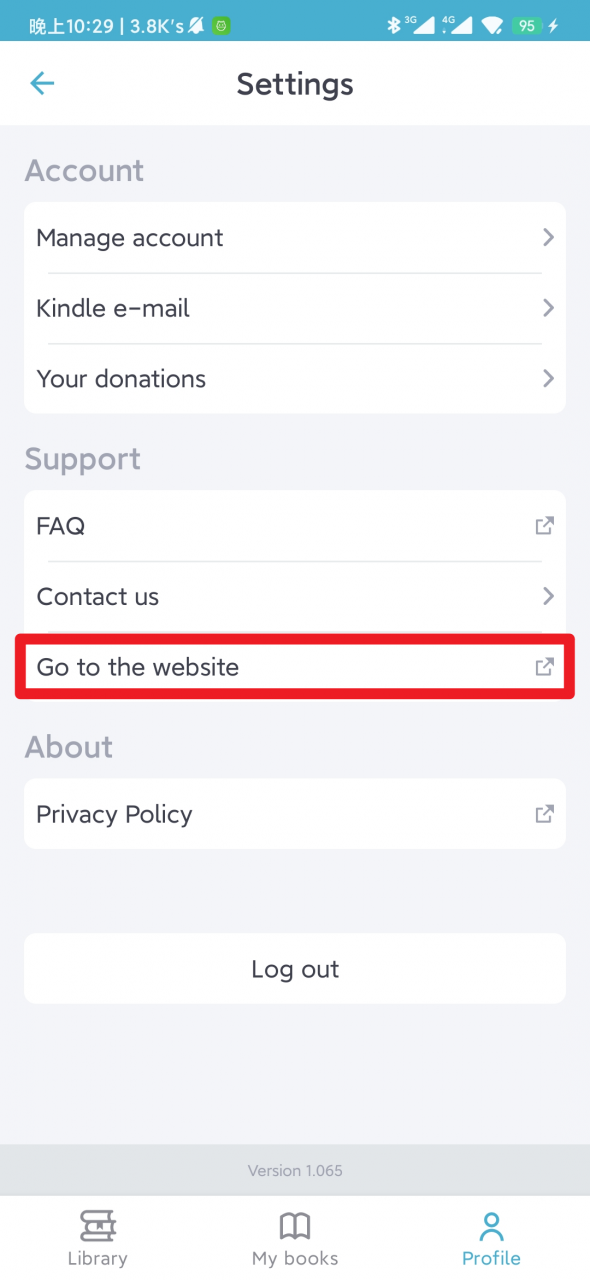Tap external link icon beside FAQ
Image resolution: width=590 pixels, height=1280 pixels.
(x=545, y=525)
